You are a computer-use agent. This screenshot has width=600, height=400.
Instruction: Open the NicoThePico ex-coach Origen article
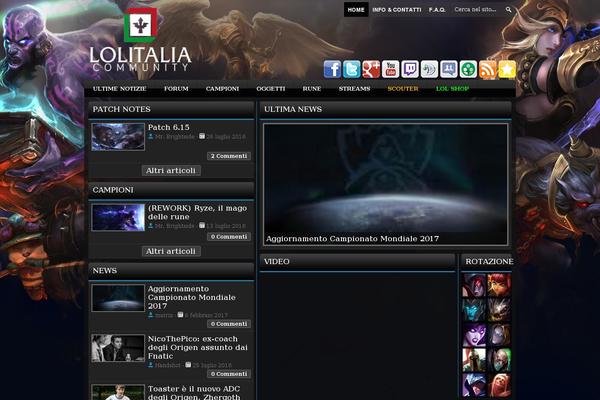point(198,347)
